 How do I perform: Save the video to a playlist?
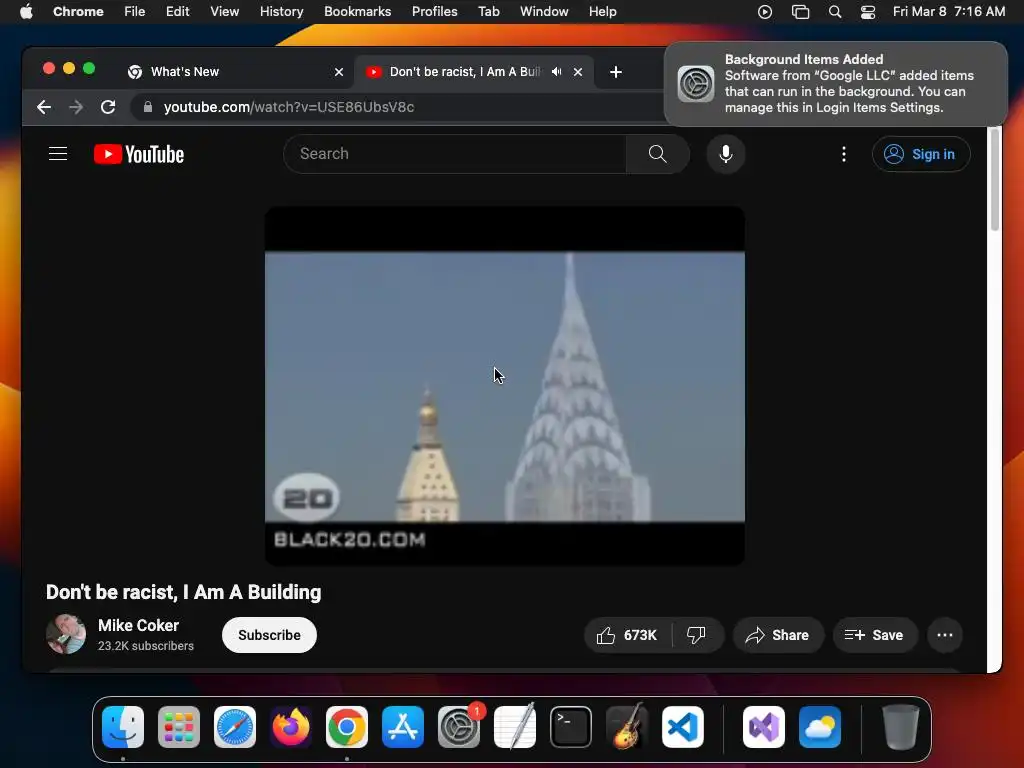[874, 635]
